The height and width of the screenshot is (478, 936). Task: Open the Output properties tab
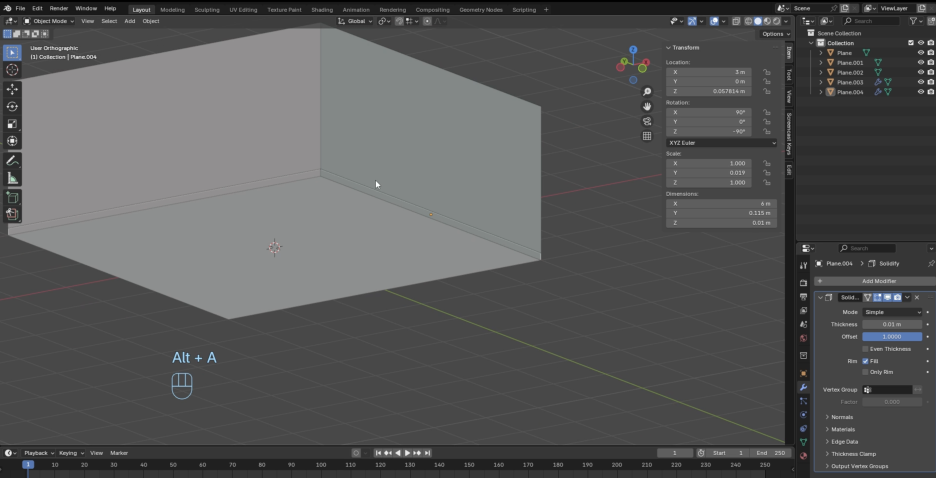tap(803, 297)
